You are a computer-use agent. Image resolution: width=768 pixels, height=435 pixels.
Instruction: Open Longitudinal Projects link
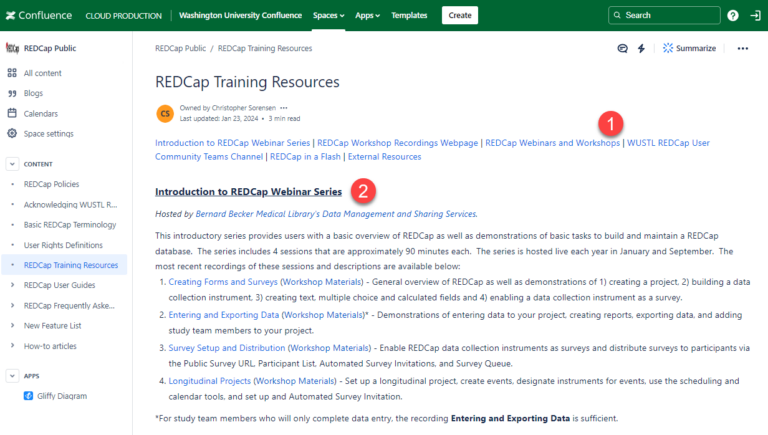pyautogui.click(x=210, y=381)
